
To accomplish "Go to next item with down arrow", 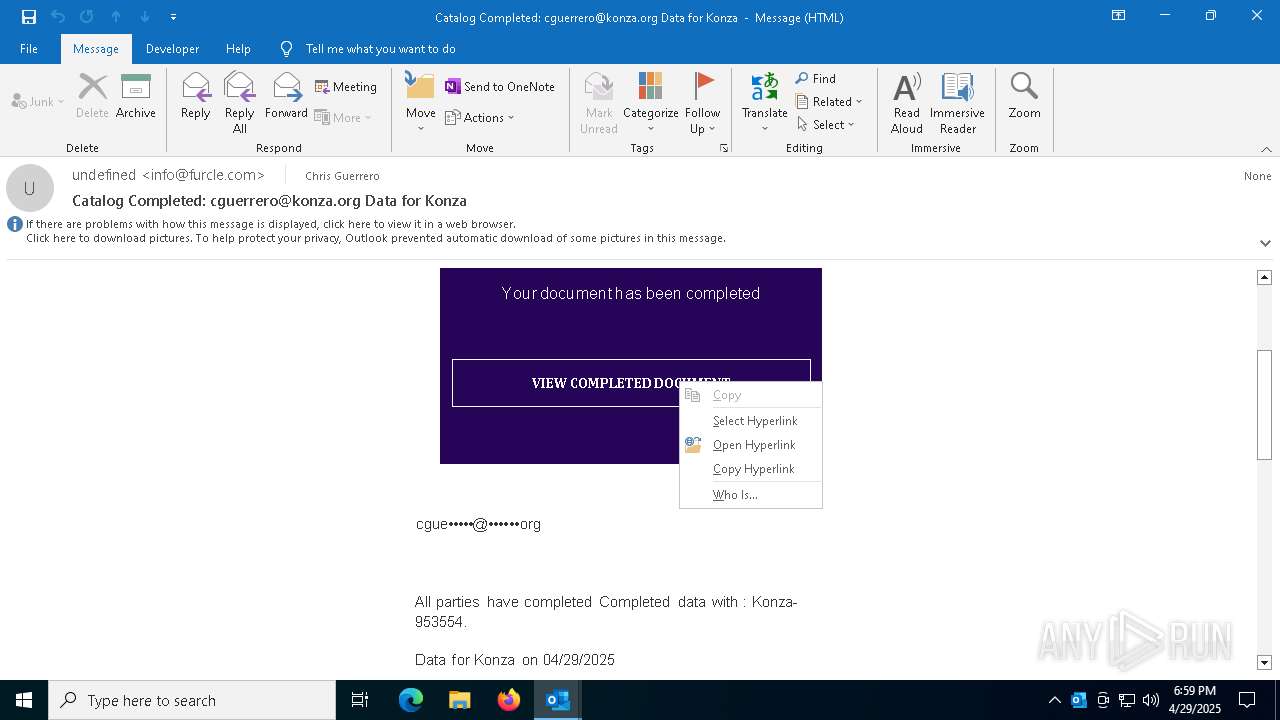I will [145, 17].
